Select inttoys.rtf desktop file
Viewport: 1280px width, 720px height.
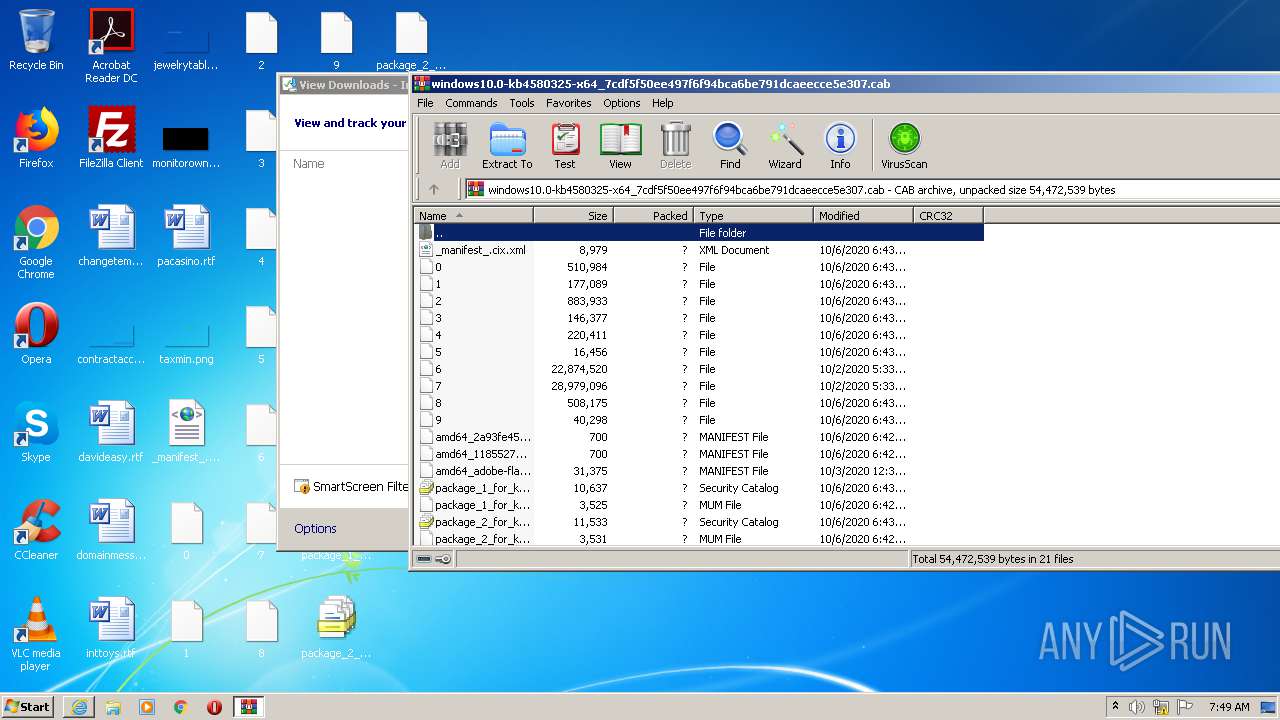(x=111, y=628)
